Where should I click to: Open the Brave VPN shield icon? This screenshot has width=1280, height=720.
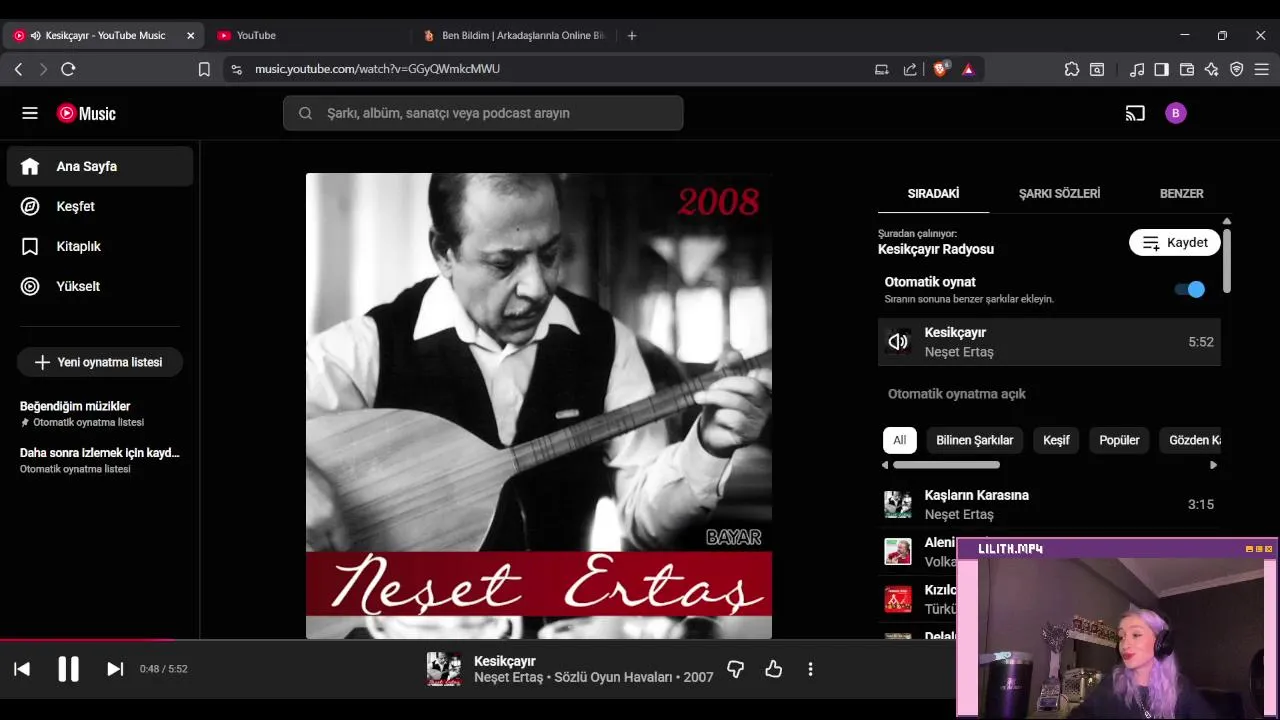[1237, 69]
